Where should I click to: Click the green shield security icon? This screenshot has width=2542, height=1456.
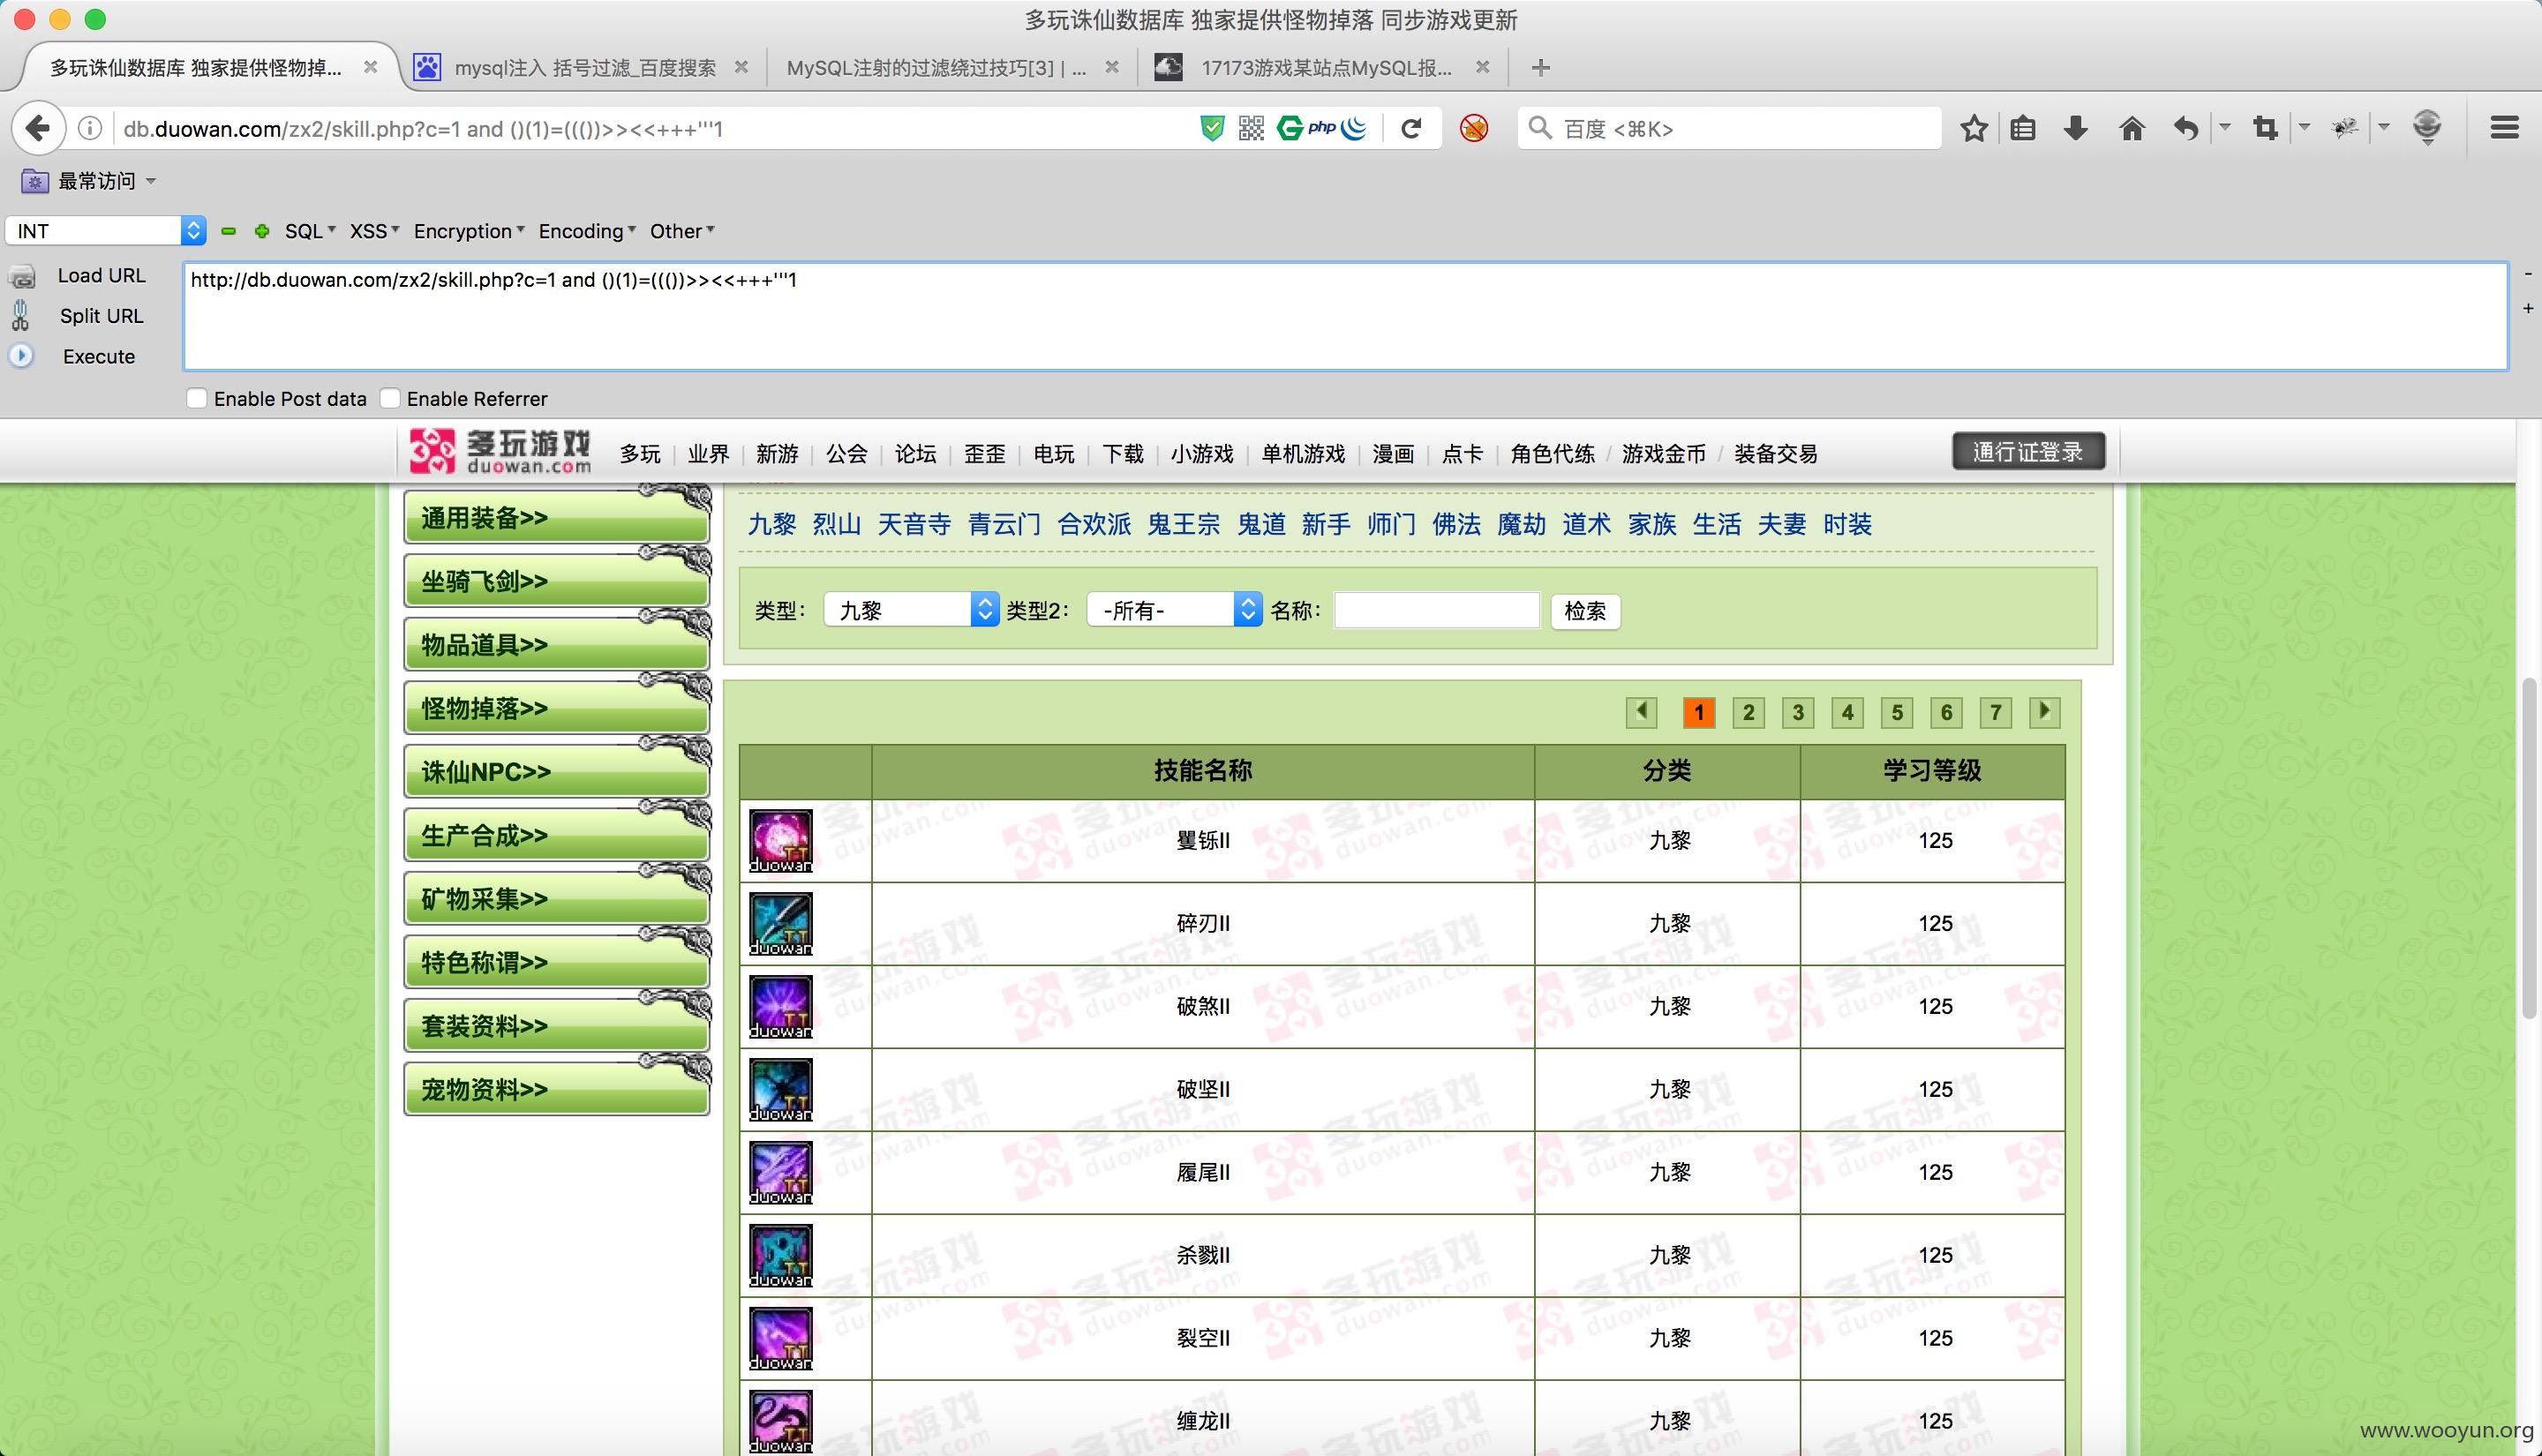click(x=1212, y=128)
